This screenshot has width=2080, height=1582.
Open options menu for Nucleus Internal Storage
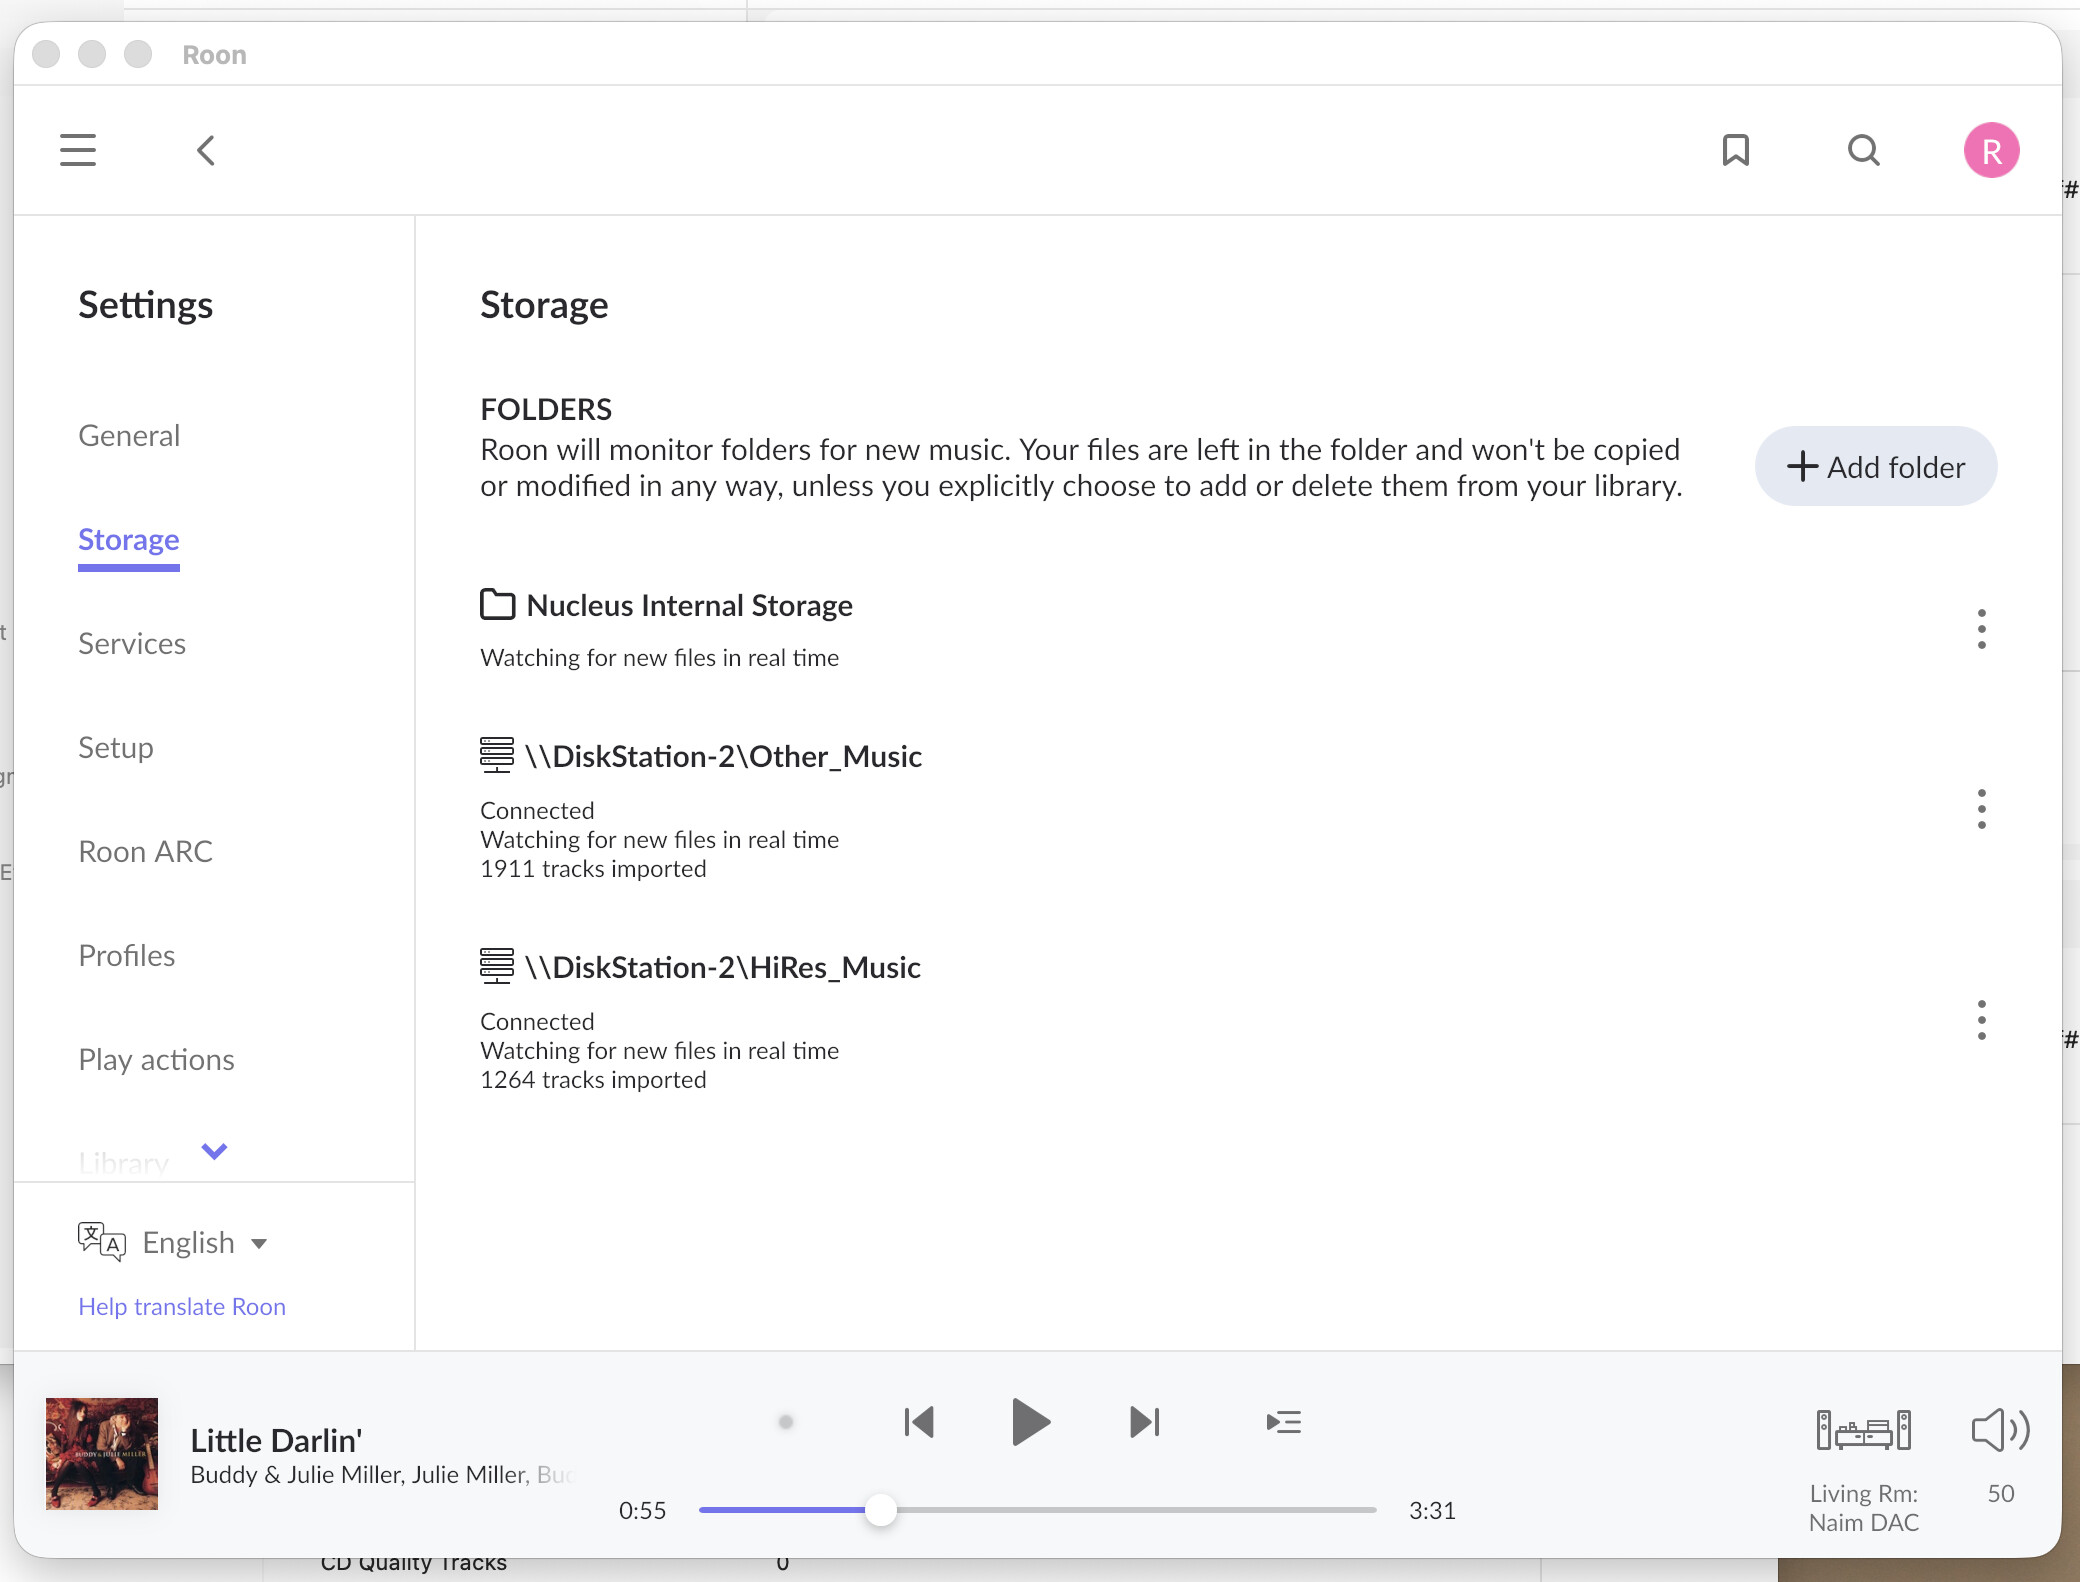(x=1981, y=629)
